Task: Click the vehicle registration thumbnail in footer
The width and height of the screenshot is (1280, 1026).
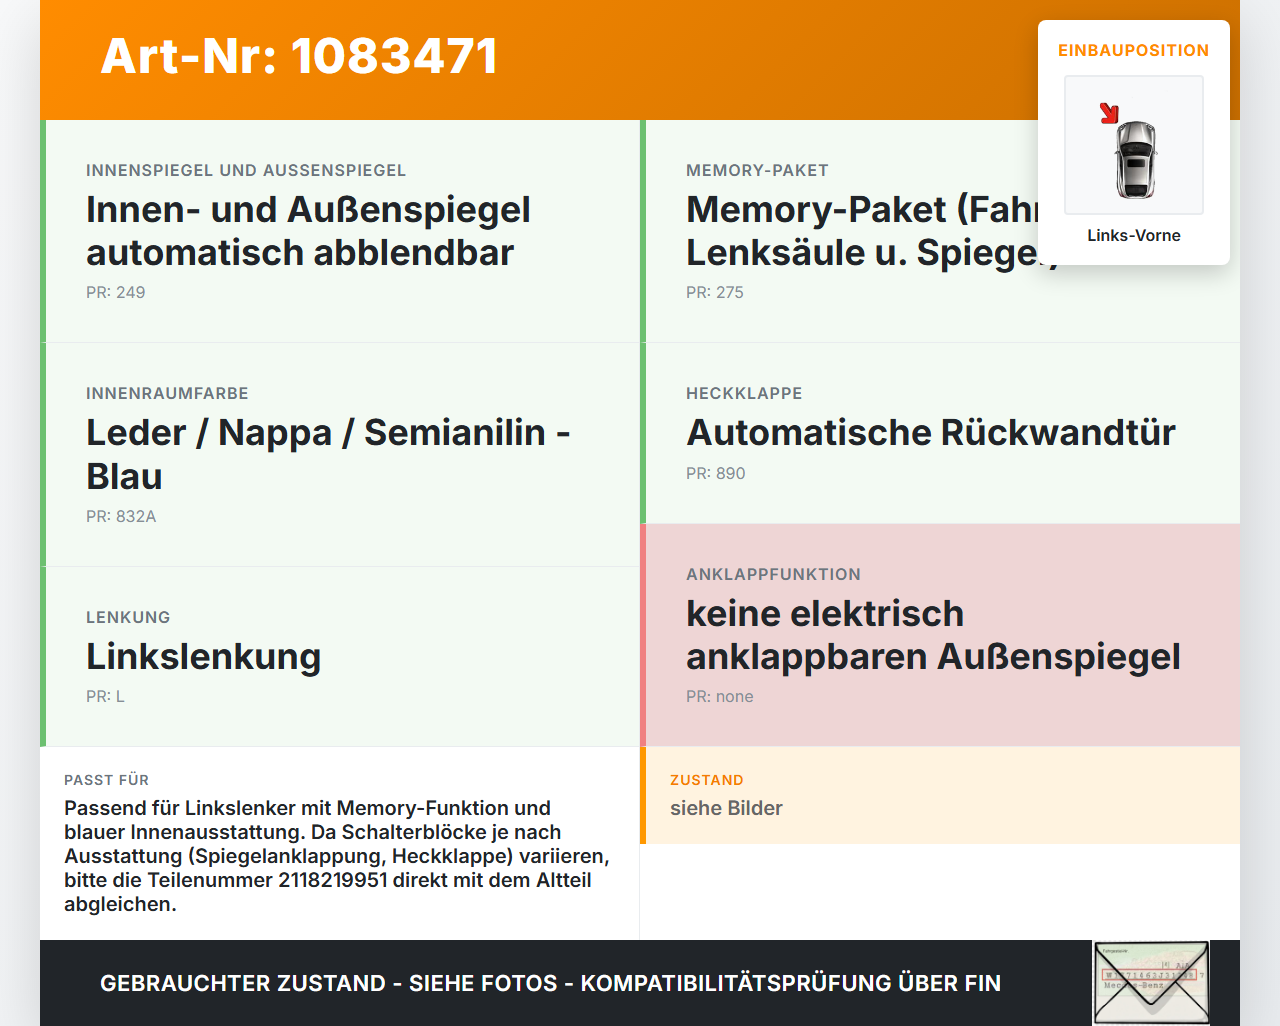Action: click(1151, 983)
